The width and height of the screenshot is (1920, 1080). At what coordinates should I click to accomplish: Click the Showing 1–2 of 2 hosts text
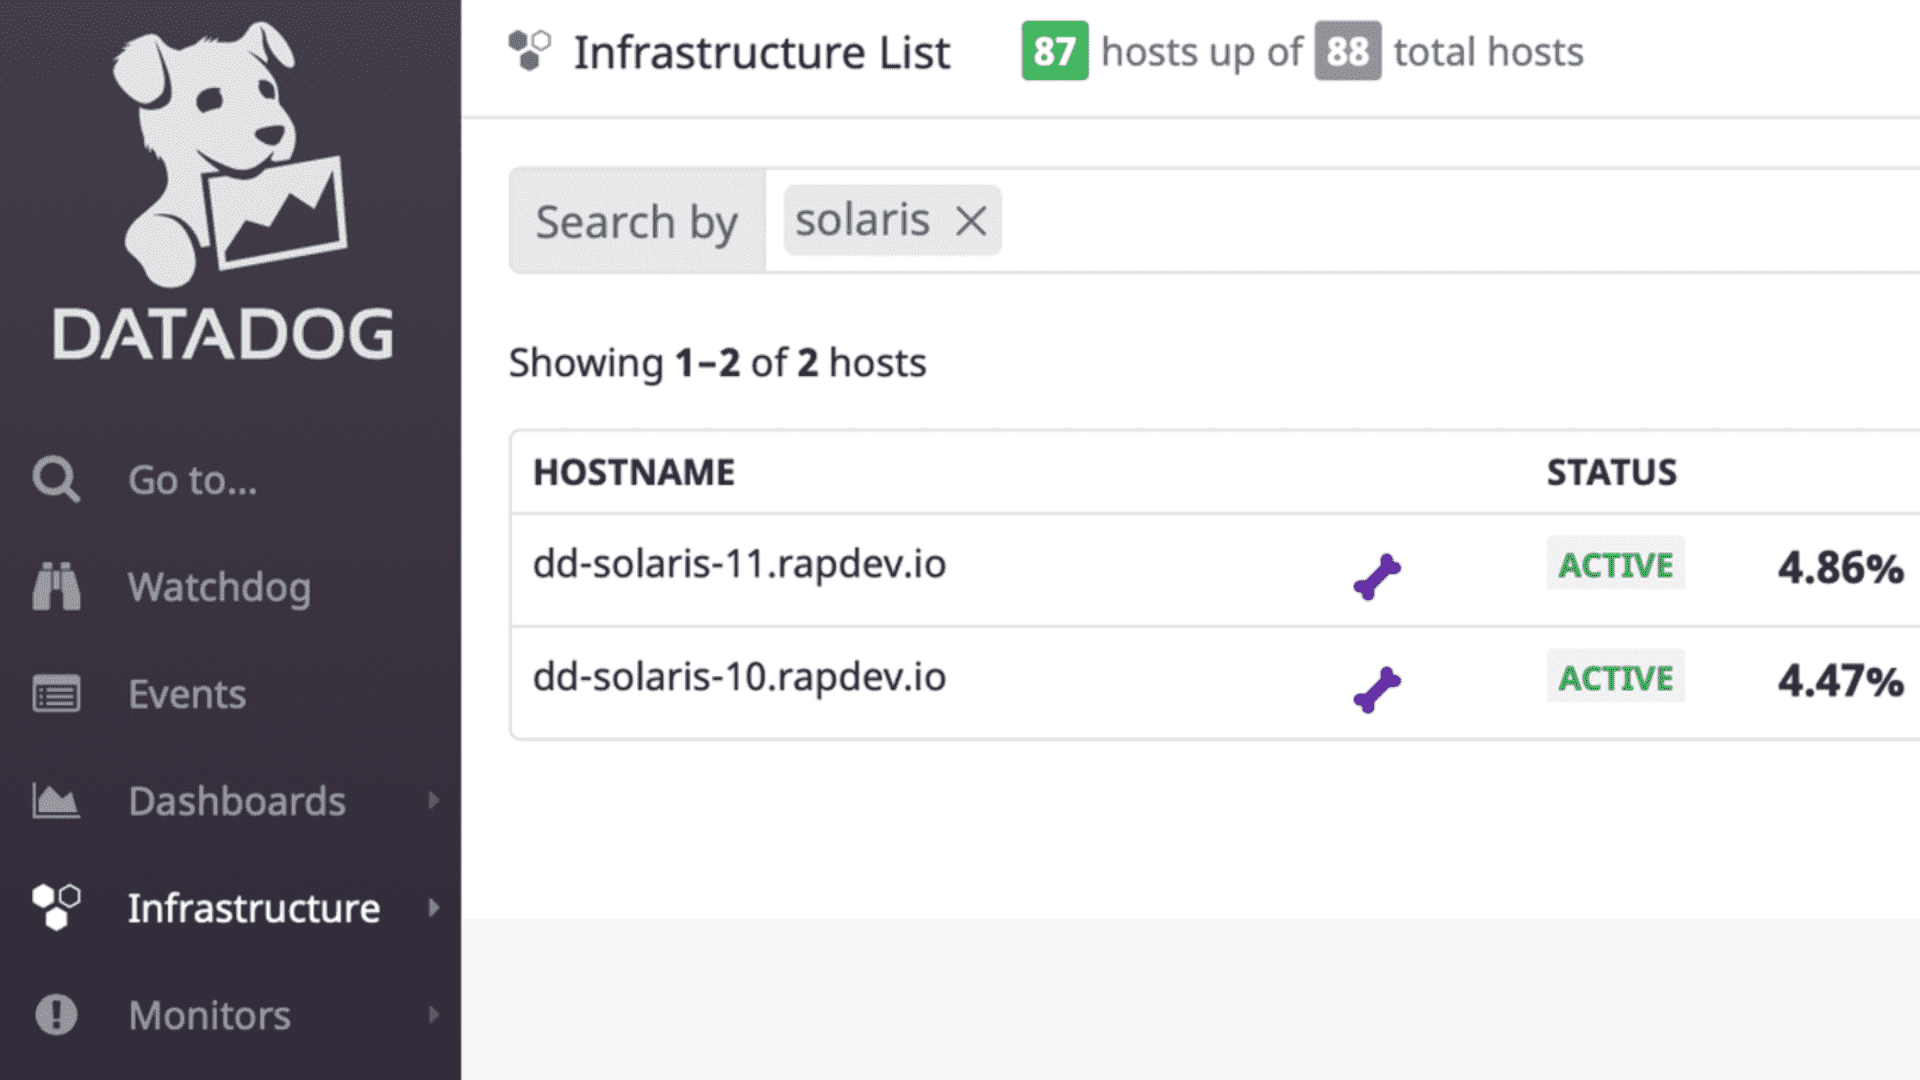coord(717,363)
